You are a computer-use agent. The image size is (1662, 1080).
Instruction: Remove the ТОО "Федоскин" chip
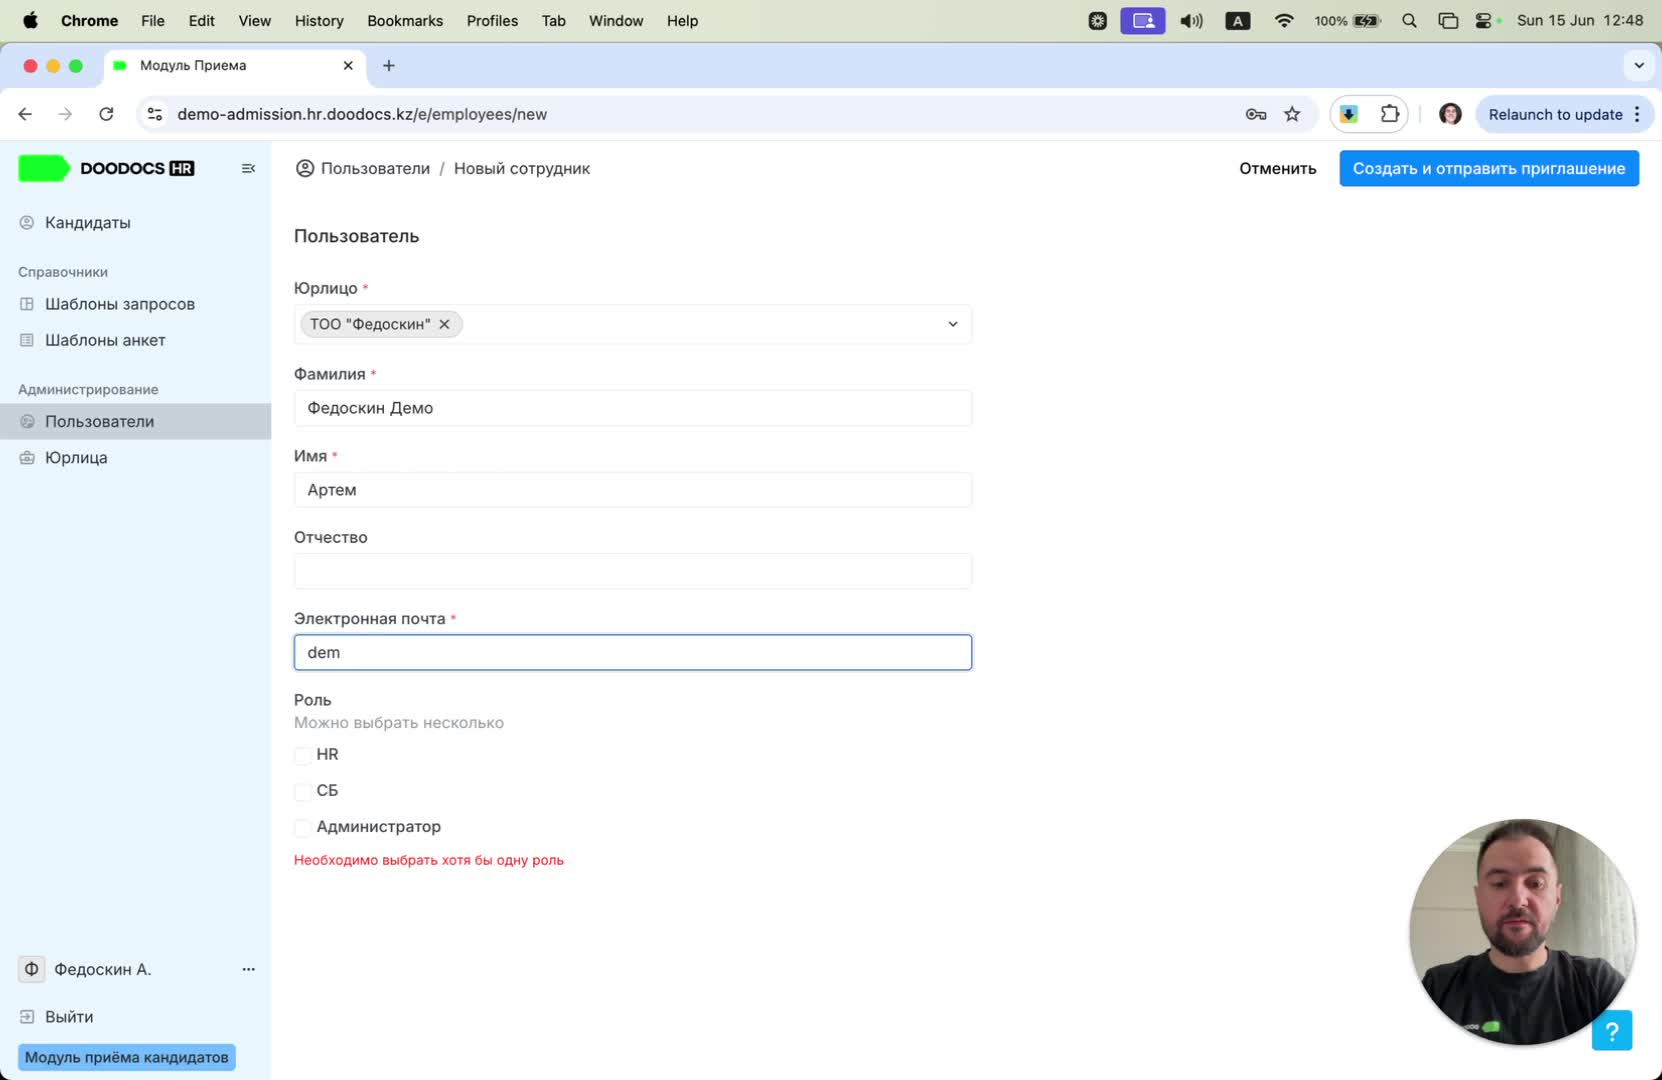445,324
